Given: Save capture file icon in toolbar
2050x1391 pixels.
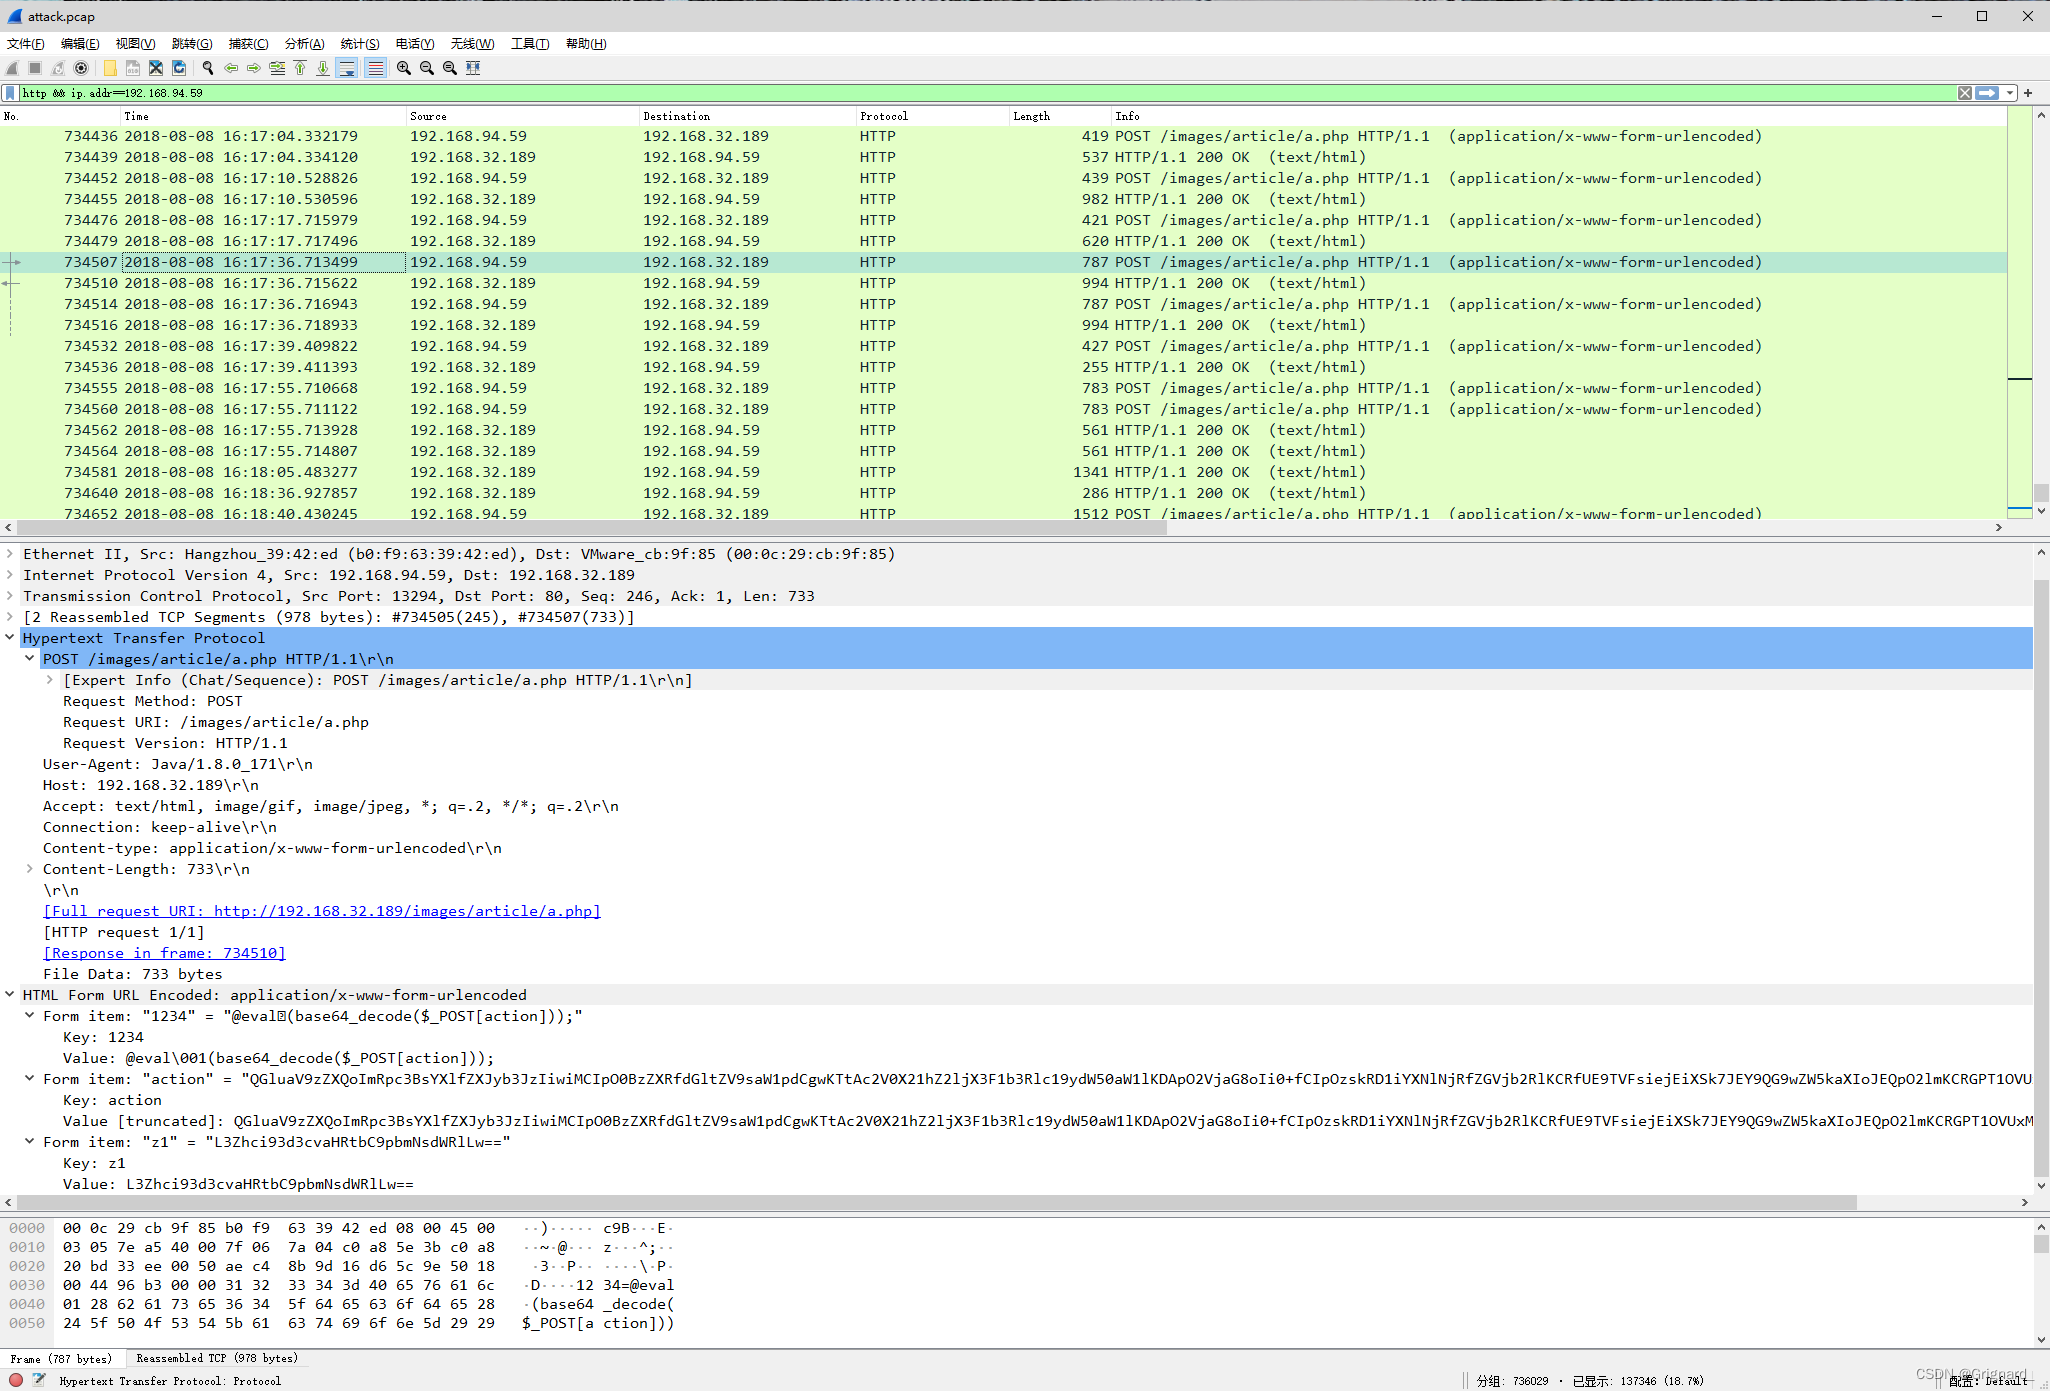Looking at the screenshot, I should [133, 68].
